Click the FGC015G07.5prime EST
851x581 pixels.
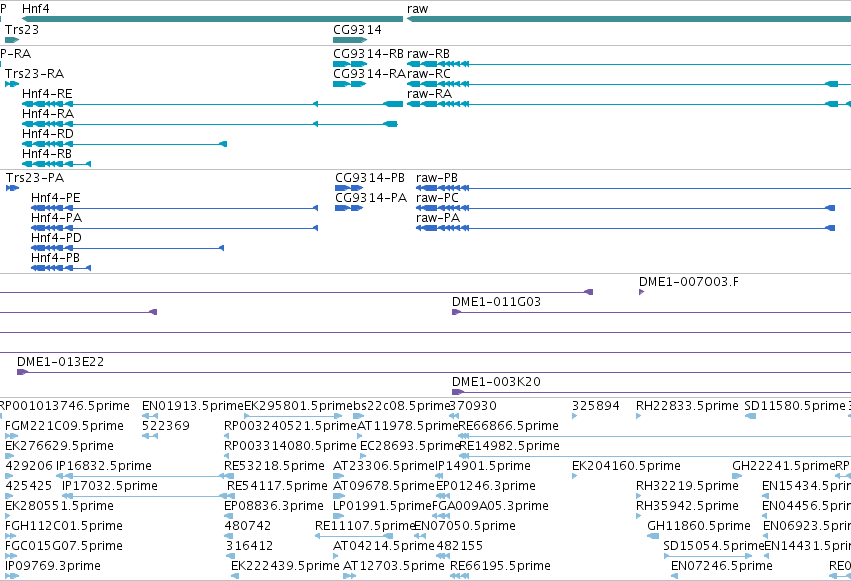click(x=63, y=546)
